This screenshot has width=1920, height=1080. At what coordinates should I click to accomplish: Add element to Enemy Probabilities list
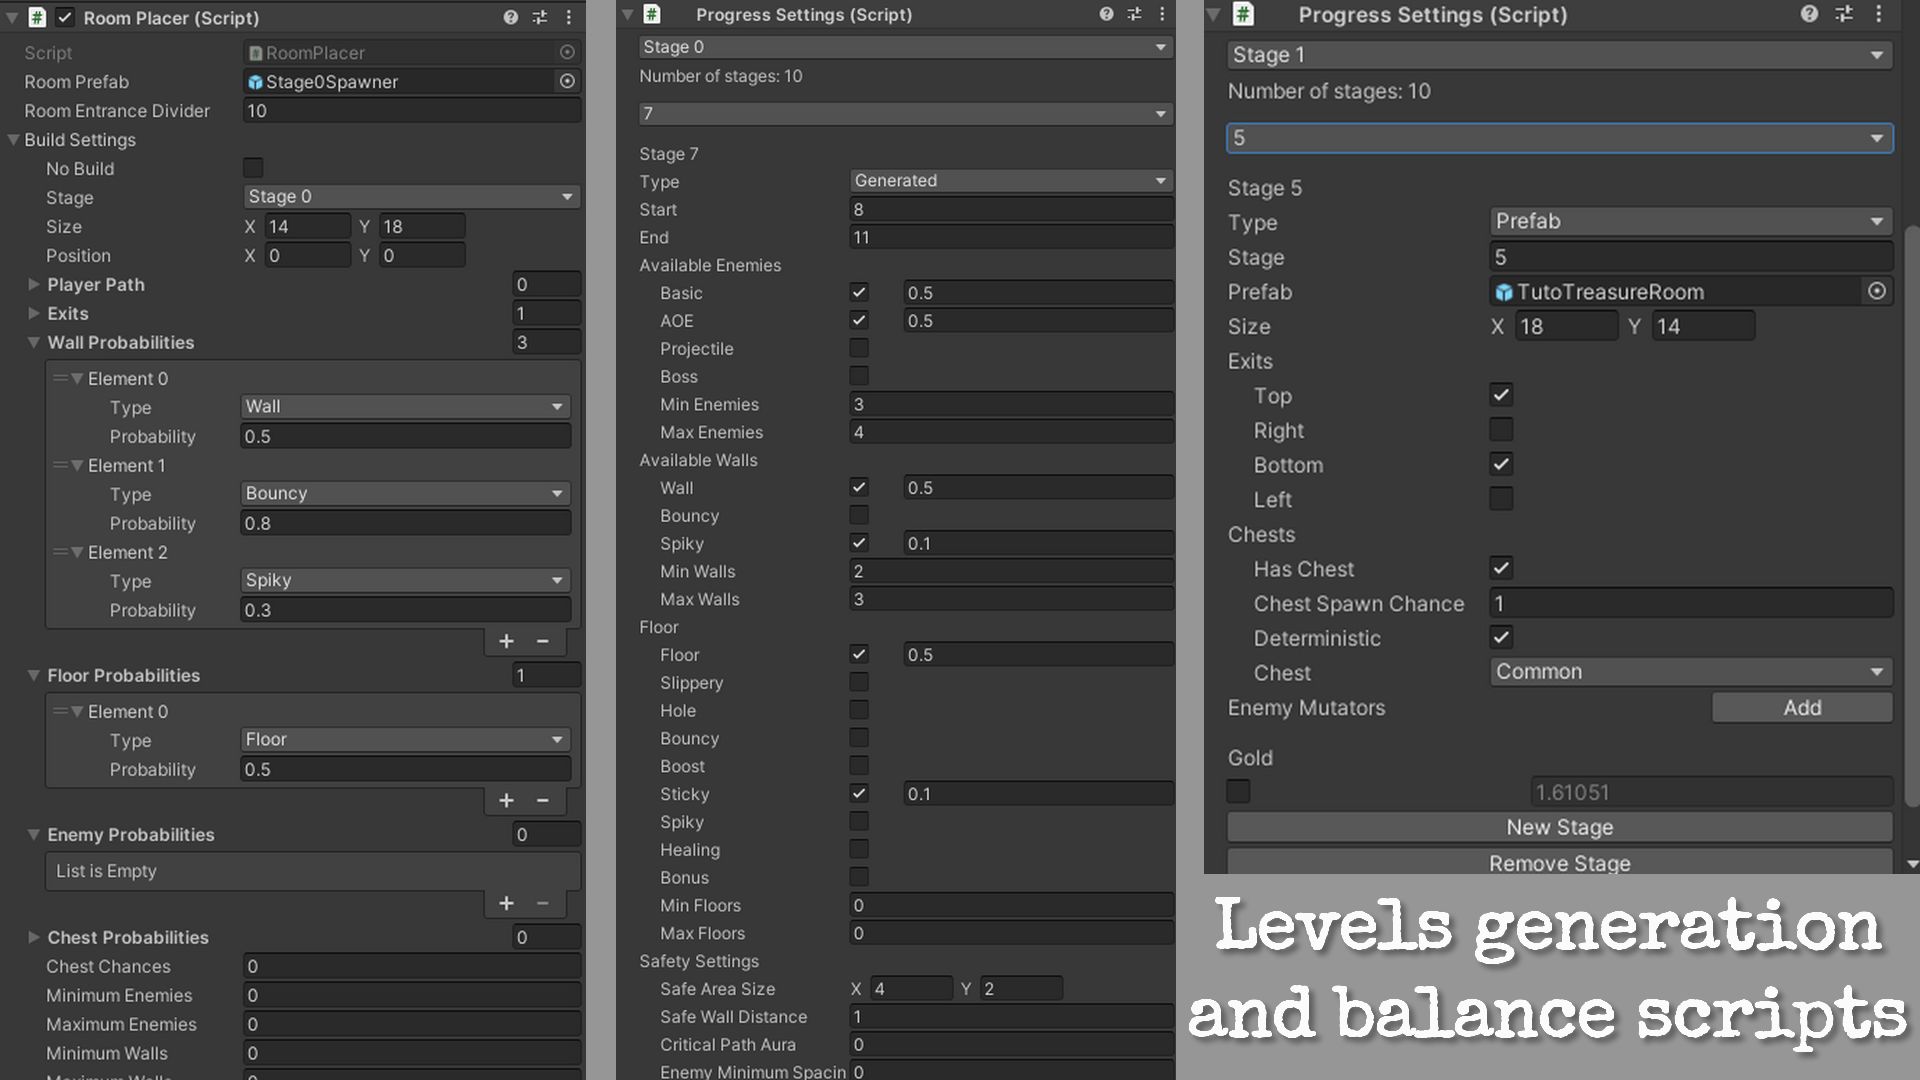(506, 903)
